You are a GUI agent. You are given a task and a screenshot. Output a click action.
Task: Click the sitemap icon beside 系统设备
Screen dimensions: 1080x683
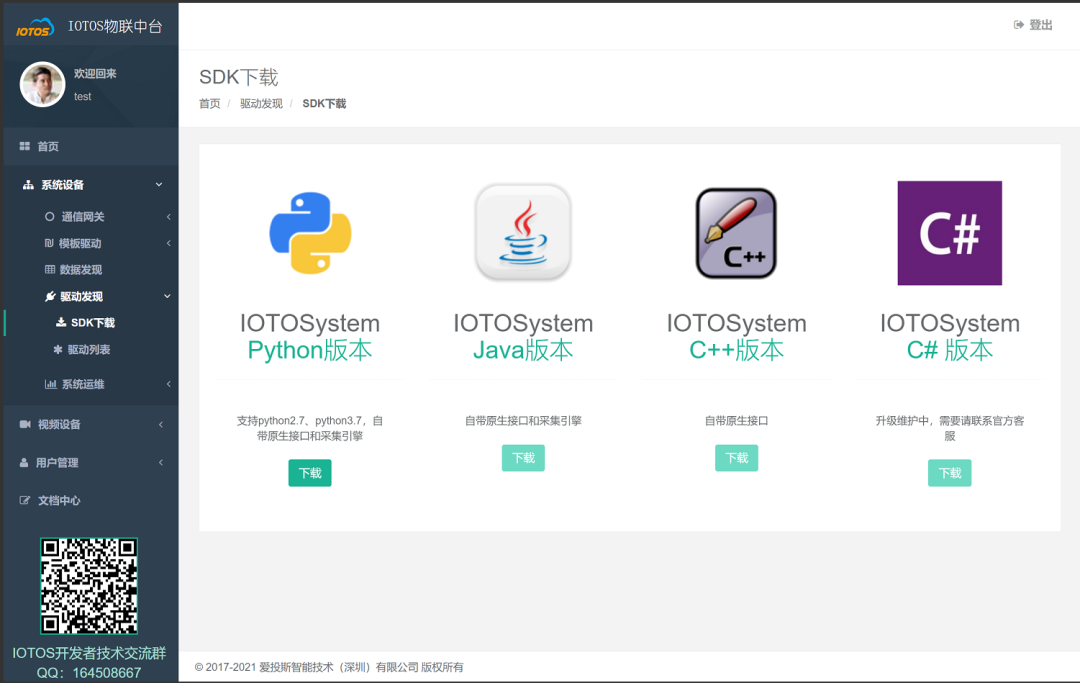[28, 185]
